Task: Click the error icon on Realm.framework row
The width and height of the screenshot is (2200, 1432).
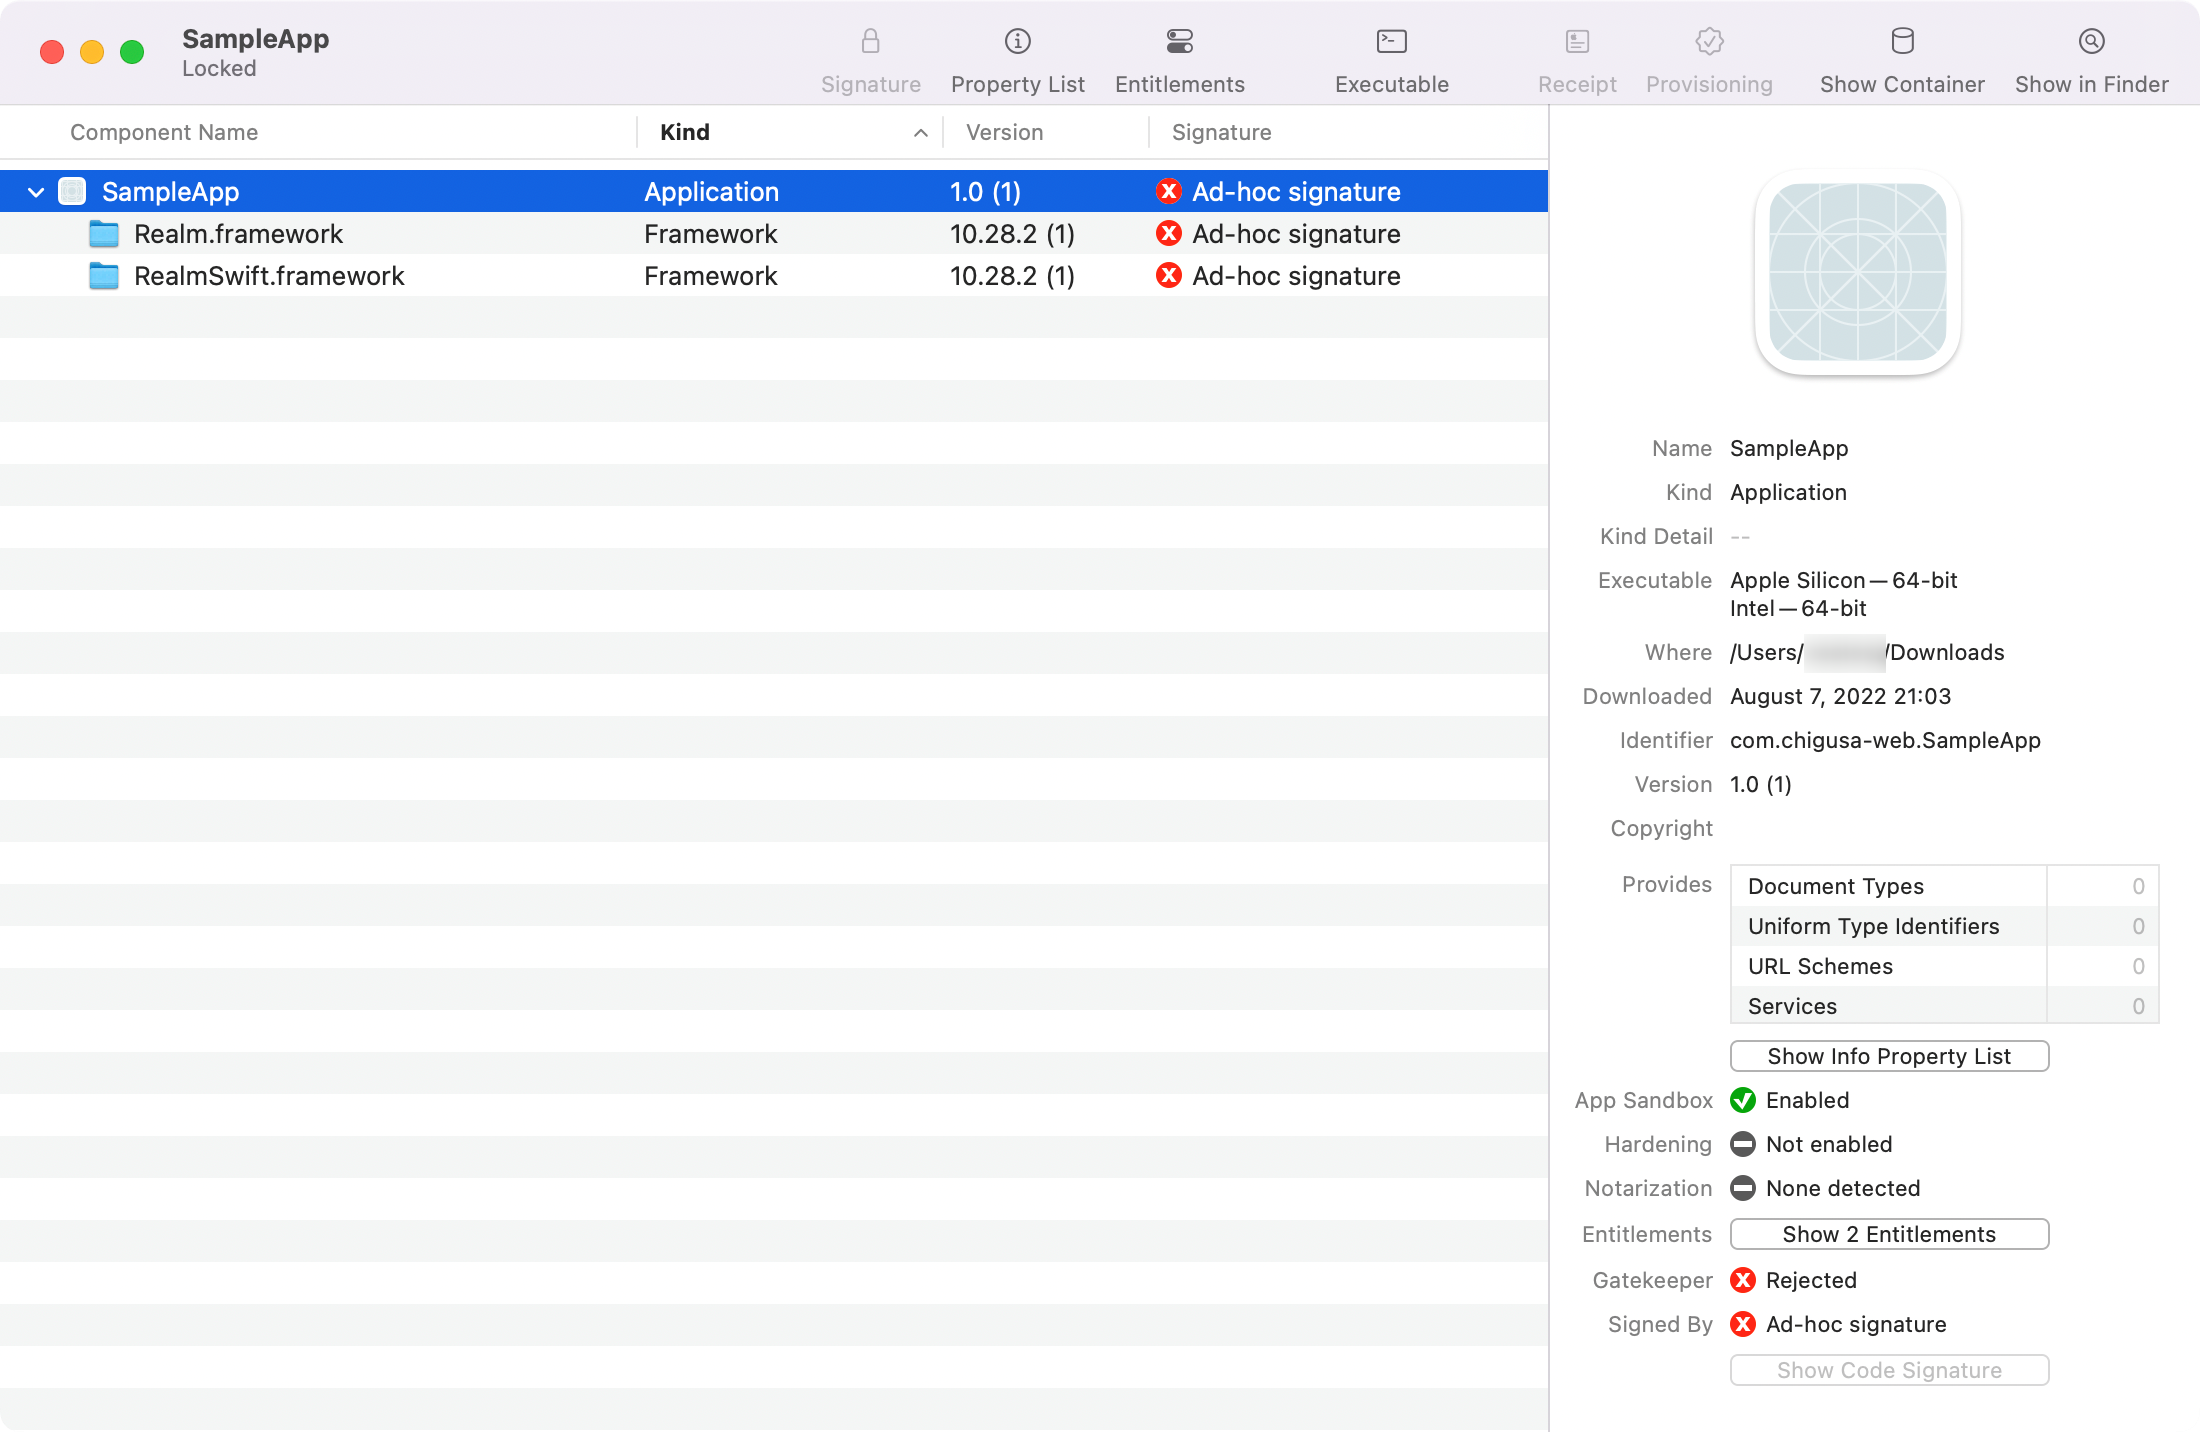Action: [x=1168, y=233]
